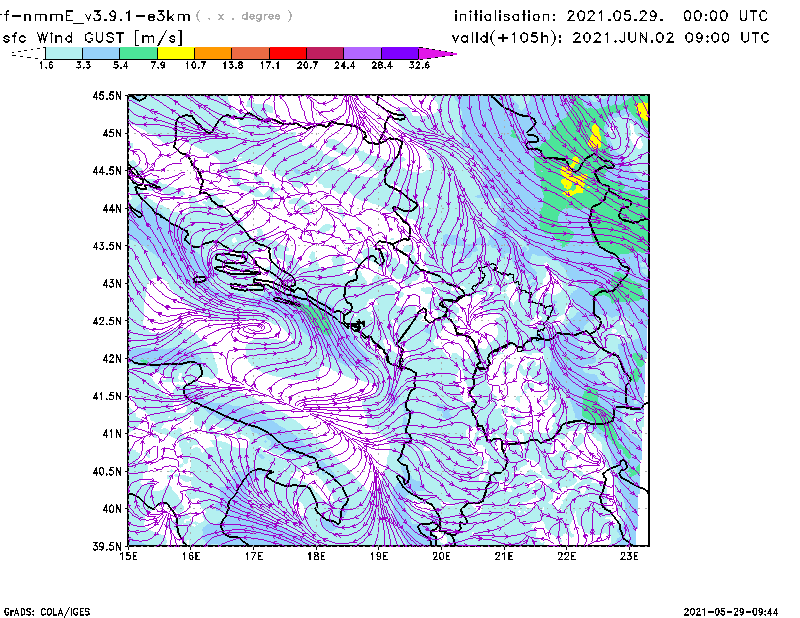Click the "42N" latitude label
Image resolution: width=800 pixels, height=618 pixels.
(x=112, y=359)
